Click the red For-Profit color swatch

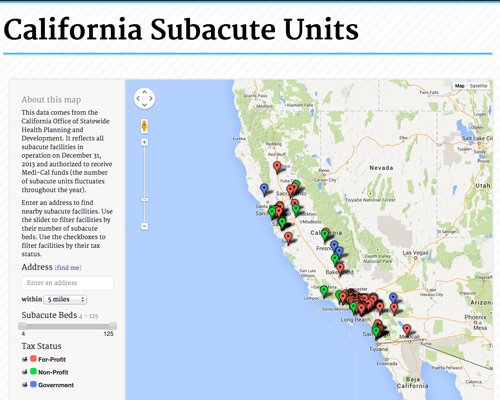(x=33, y=358)
